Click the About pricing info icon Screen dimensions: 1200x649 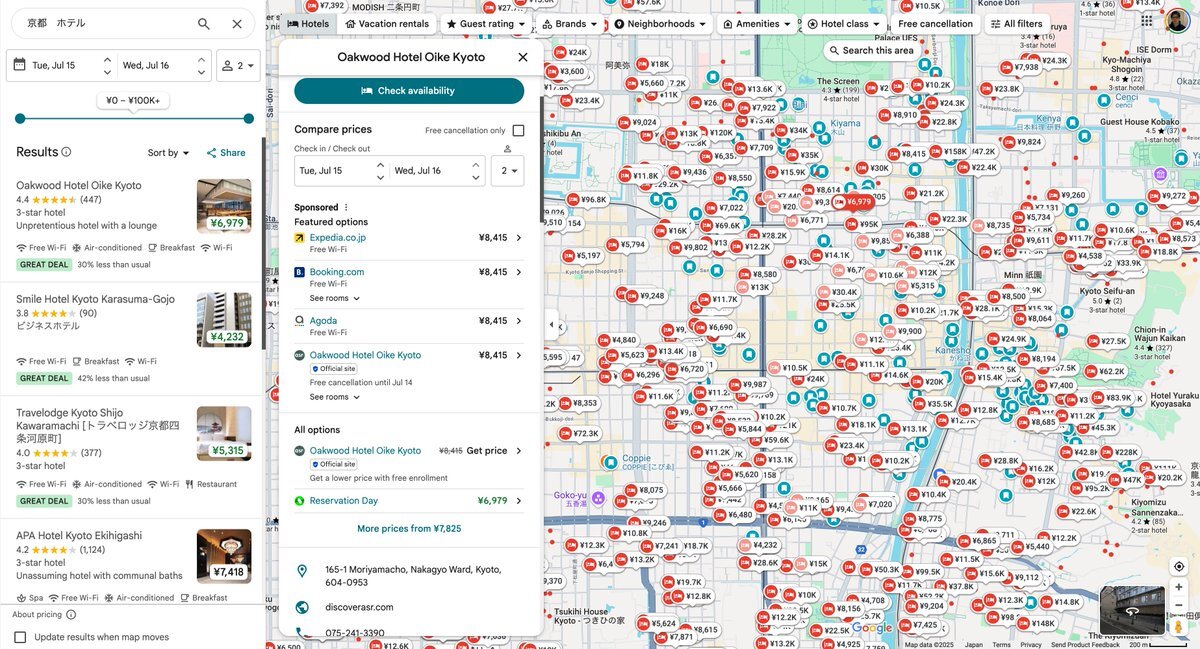tap(71, 615)
